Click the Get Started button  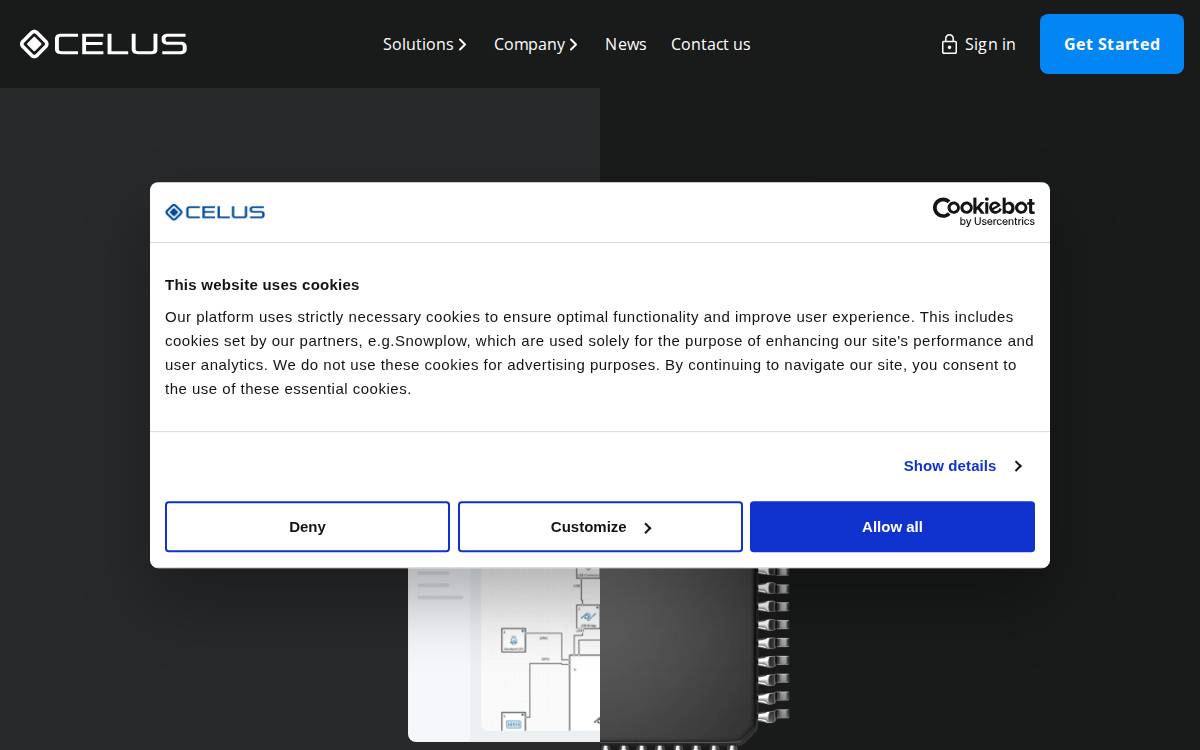(1112, 44)
